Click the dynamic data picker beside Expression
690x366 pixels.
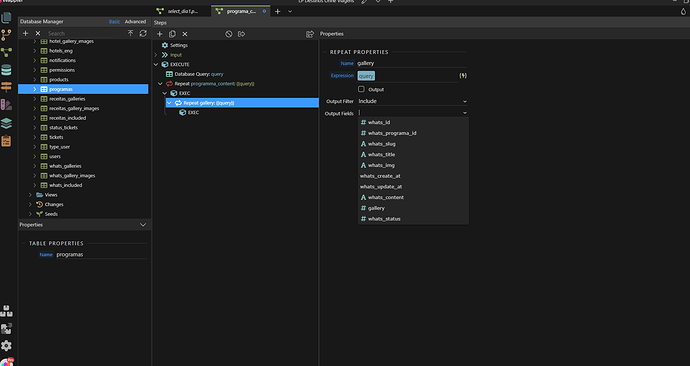point(463,76)
